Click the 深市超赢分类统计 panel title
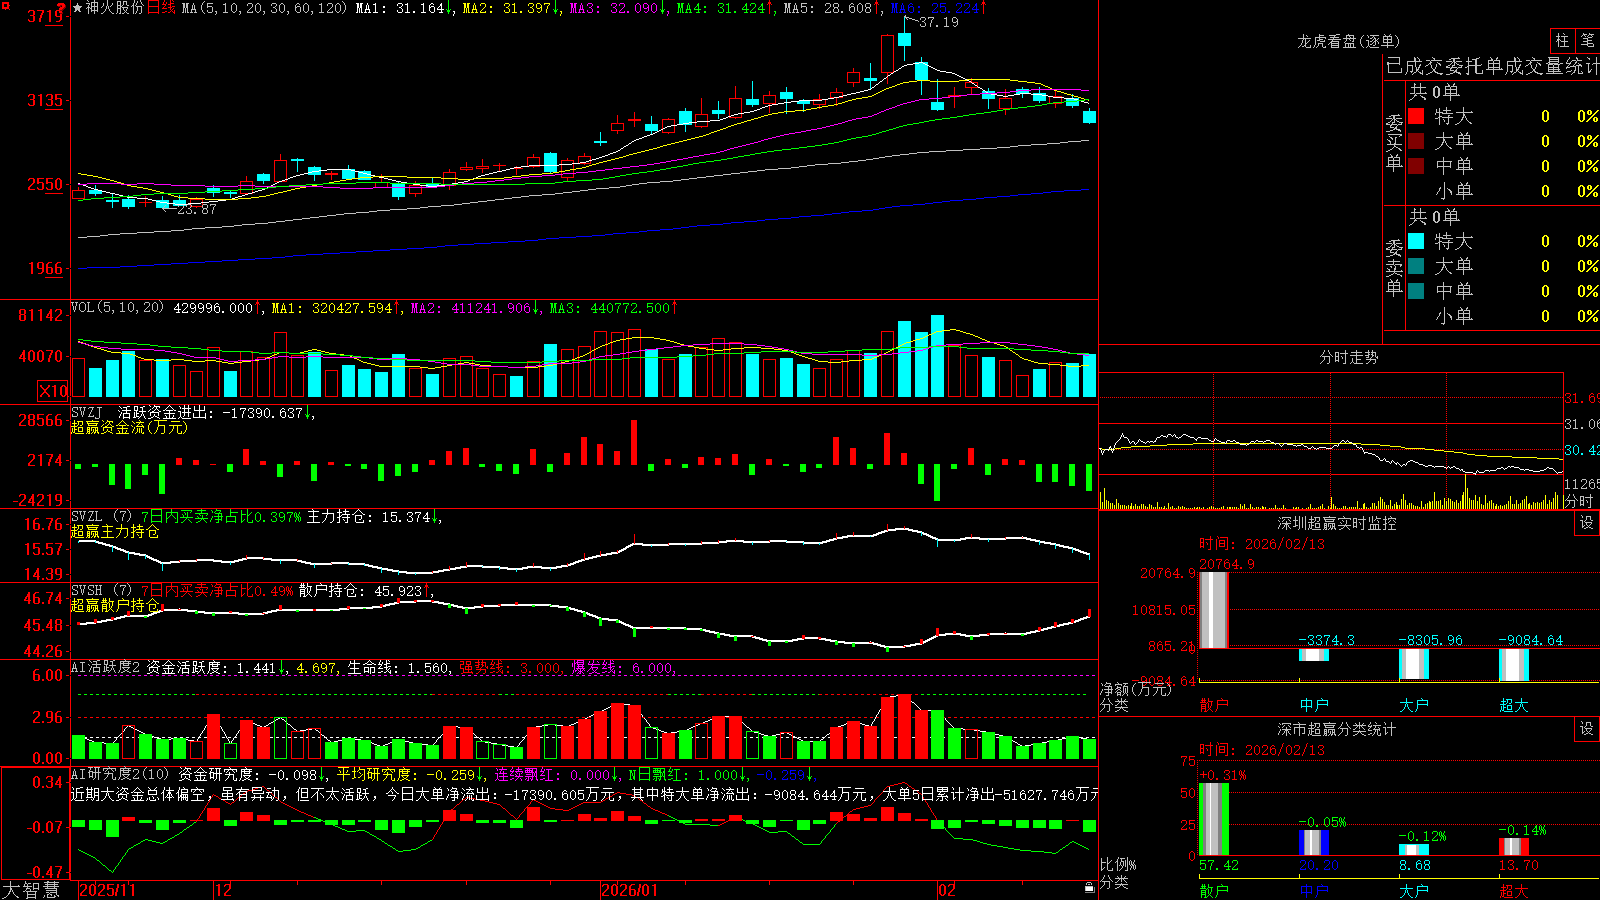Image resolution: width=1600 pixels, height=900 pixels. pos(1337,729)
